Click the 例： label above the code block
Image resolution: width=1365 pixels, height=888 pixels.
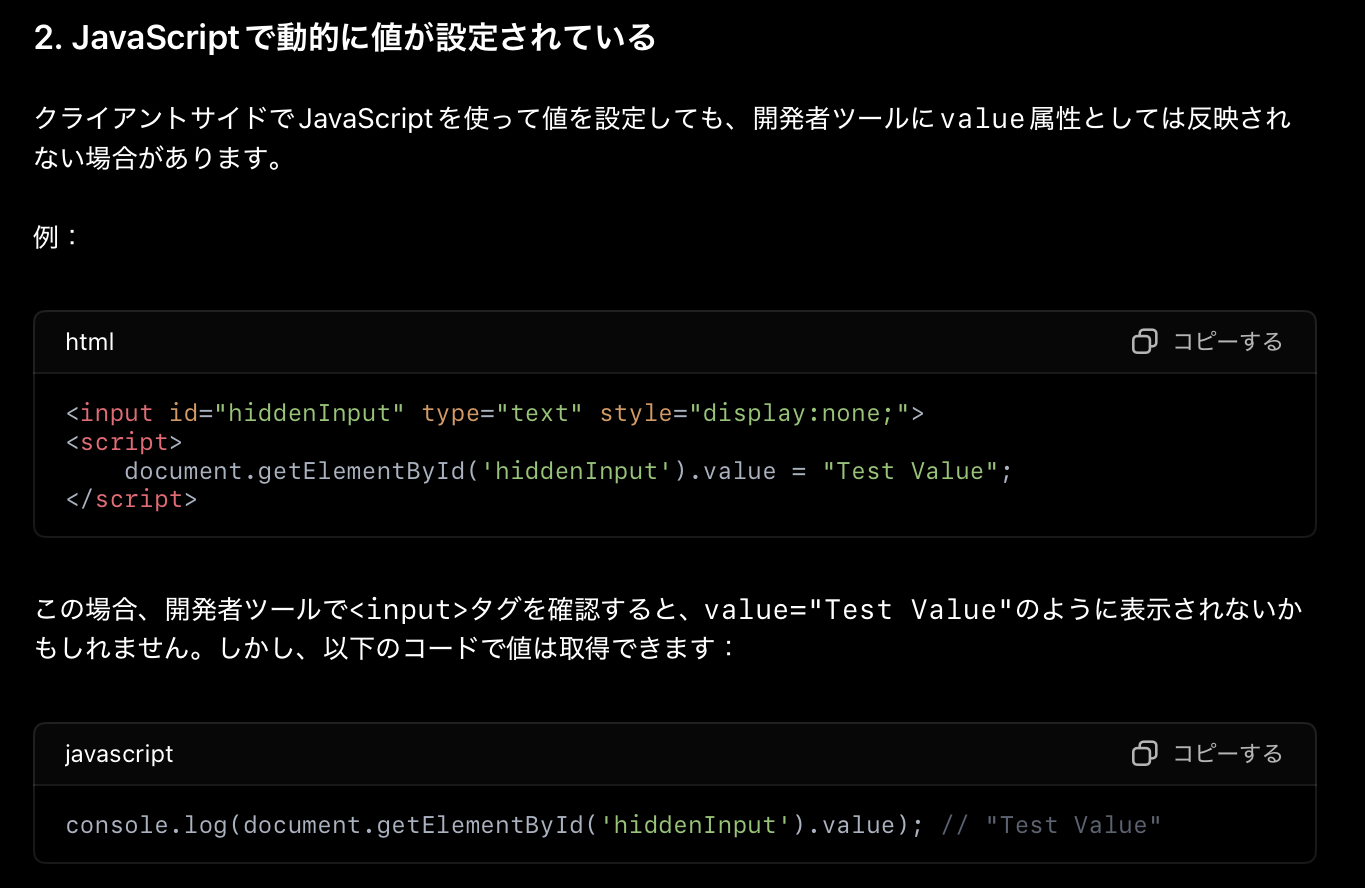(52, 236)
